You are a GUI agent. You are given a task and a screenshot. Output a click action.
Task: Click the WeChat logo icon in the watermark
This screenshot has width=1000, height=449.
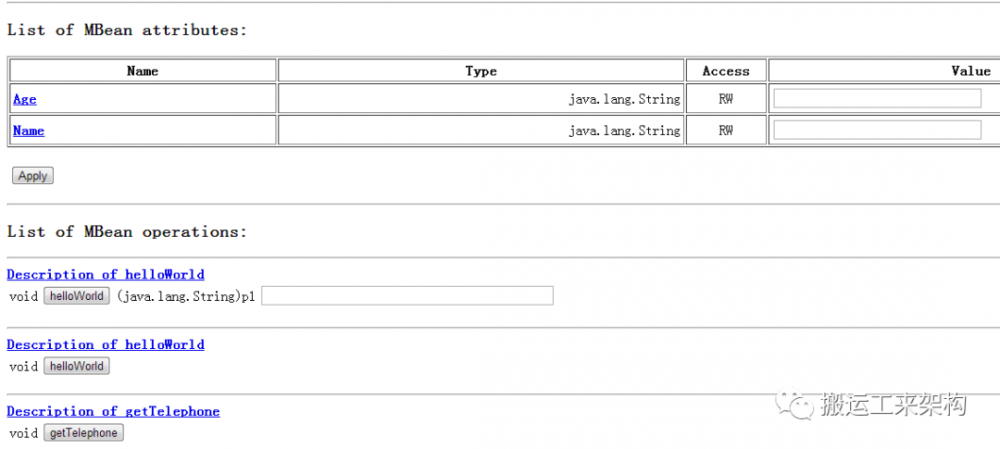(x=800, y=404)
